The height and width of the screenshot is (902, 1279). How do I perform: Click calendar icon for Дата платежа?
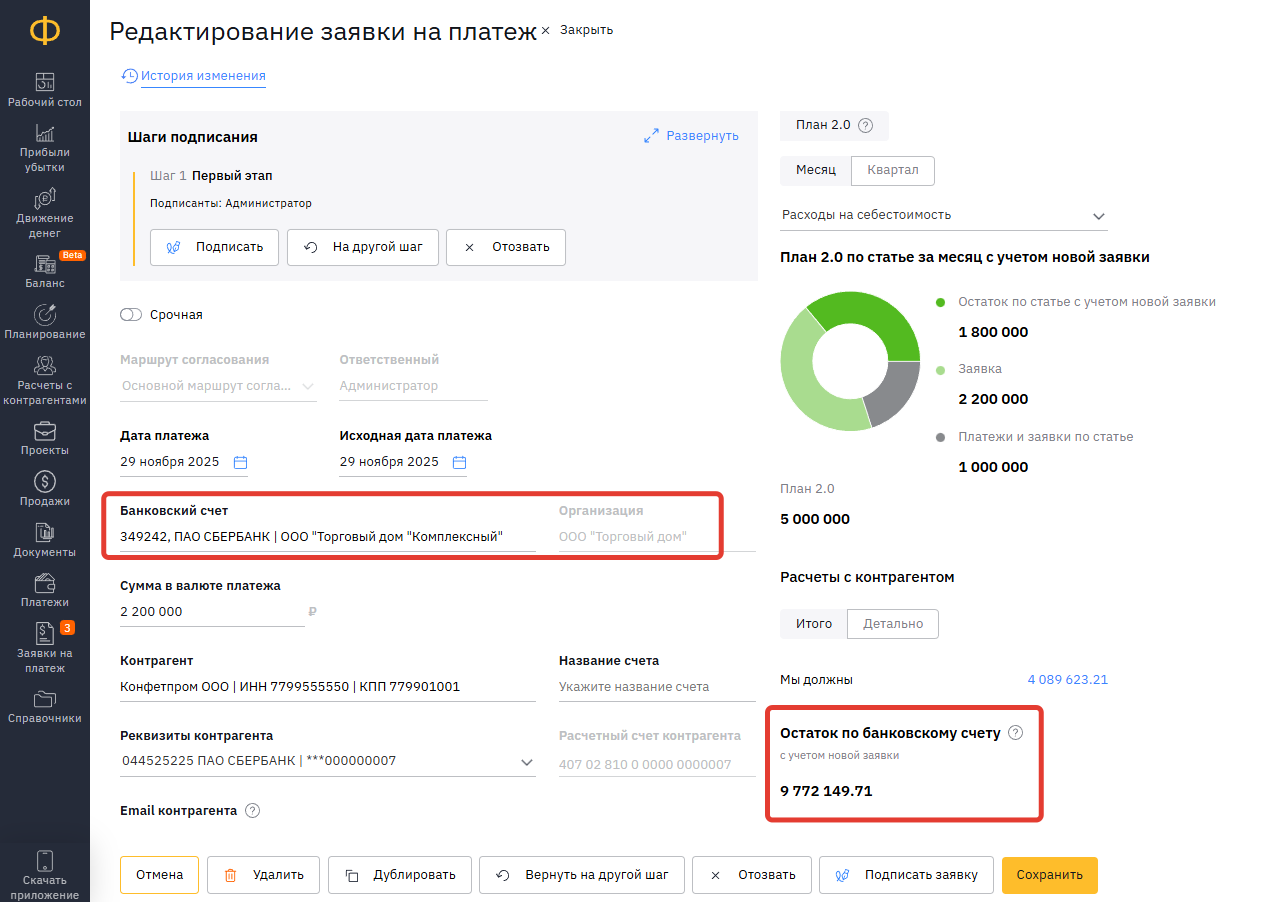coord(240,462)
